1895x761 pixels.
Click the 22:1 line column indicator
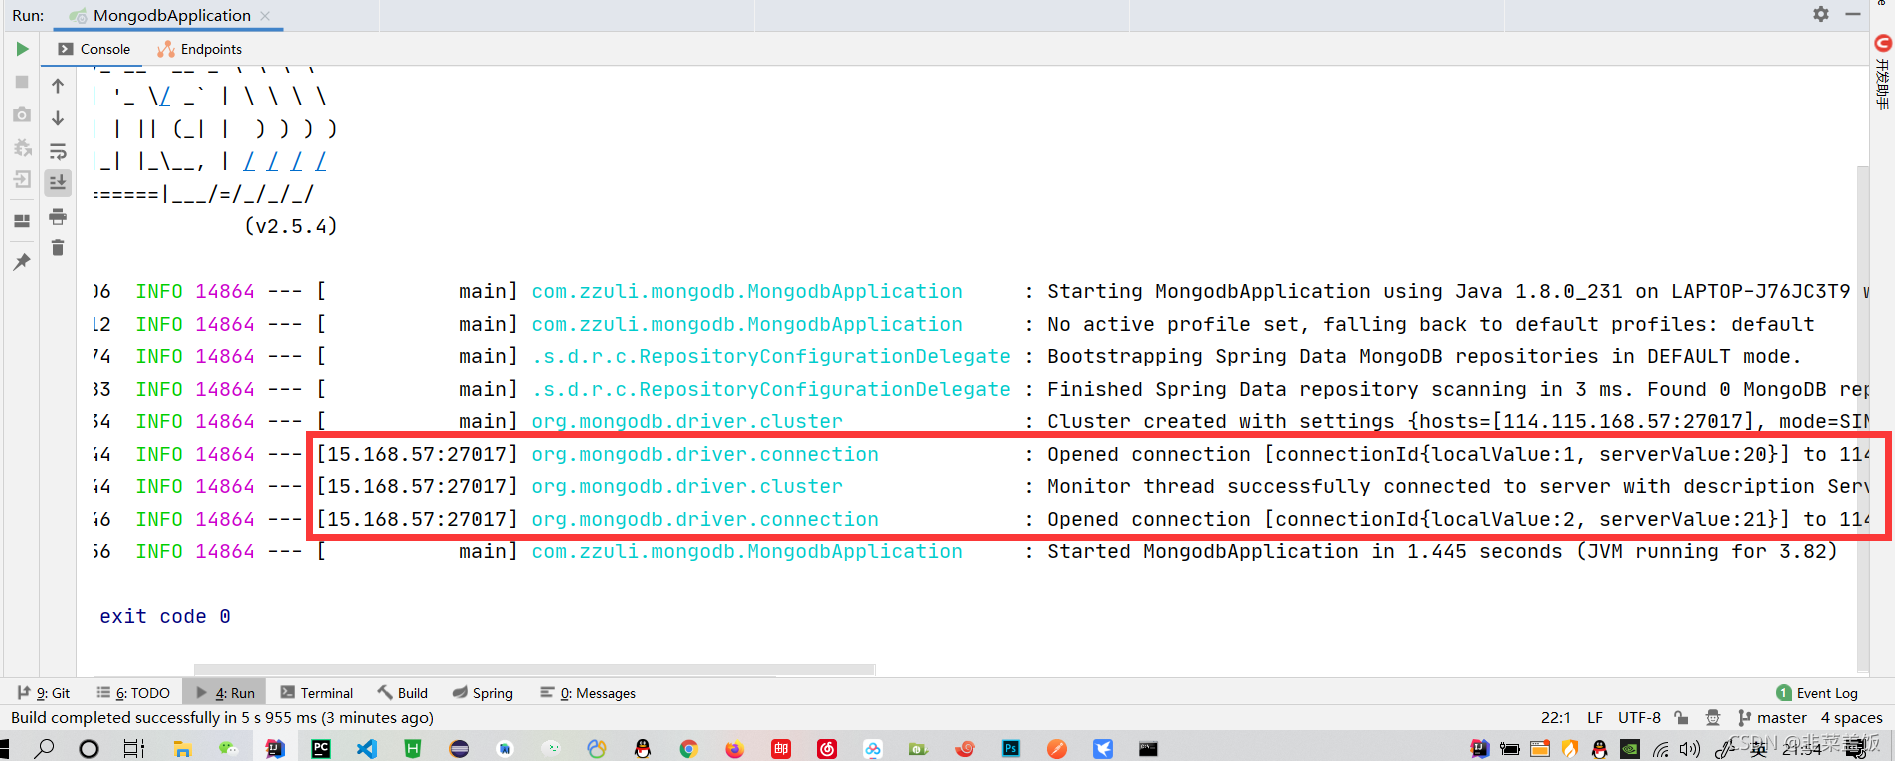(1556, 718)
